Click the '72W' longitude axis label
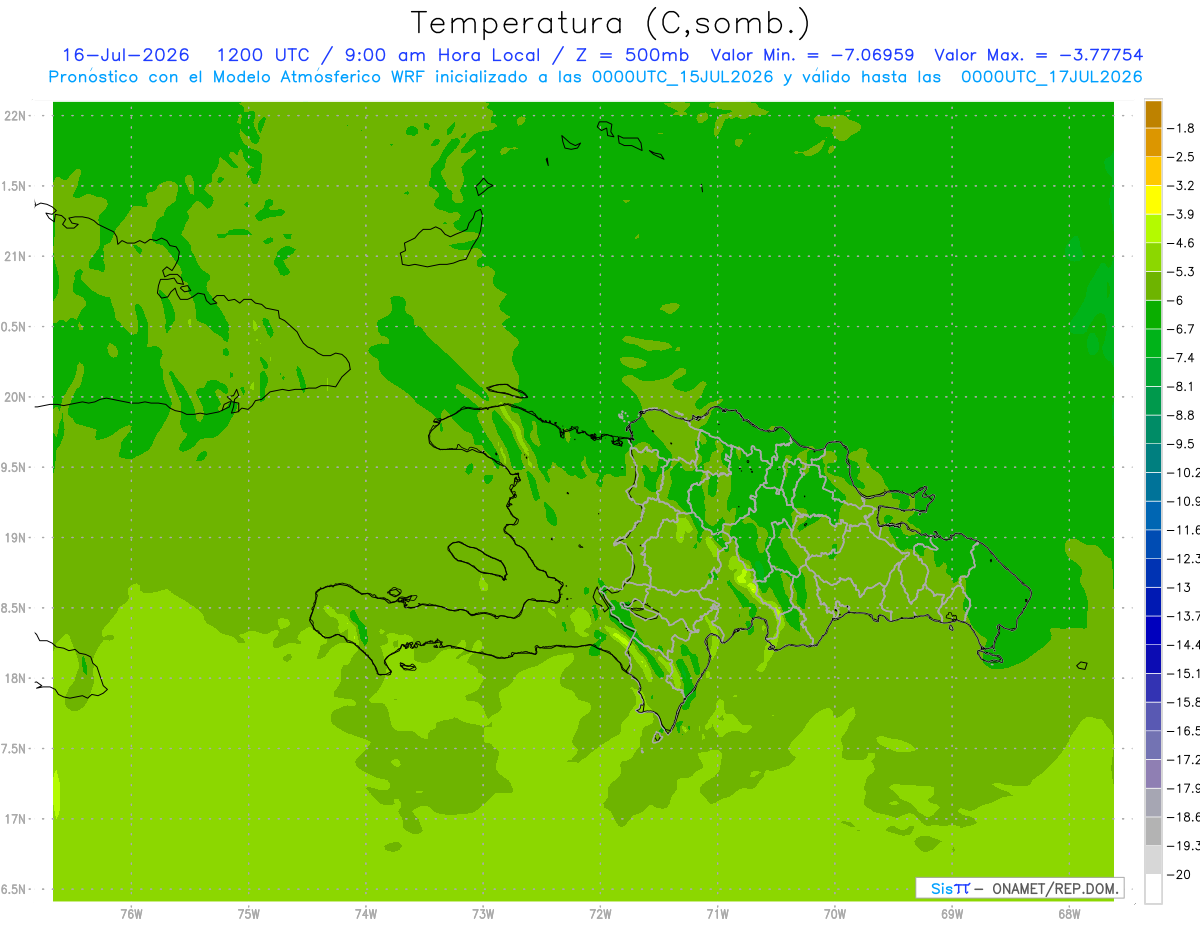1200x927 pixels. coord(601,914)
